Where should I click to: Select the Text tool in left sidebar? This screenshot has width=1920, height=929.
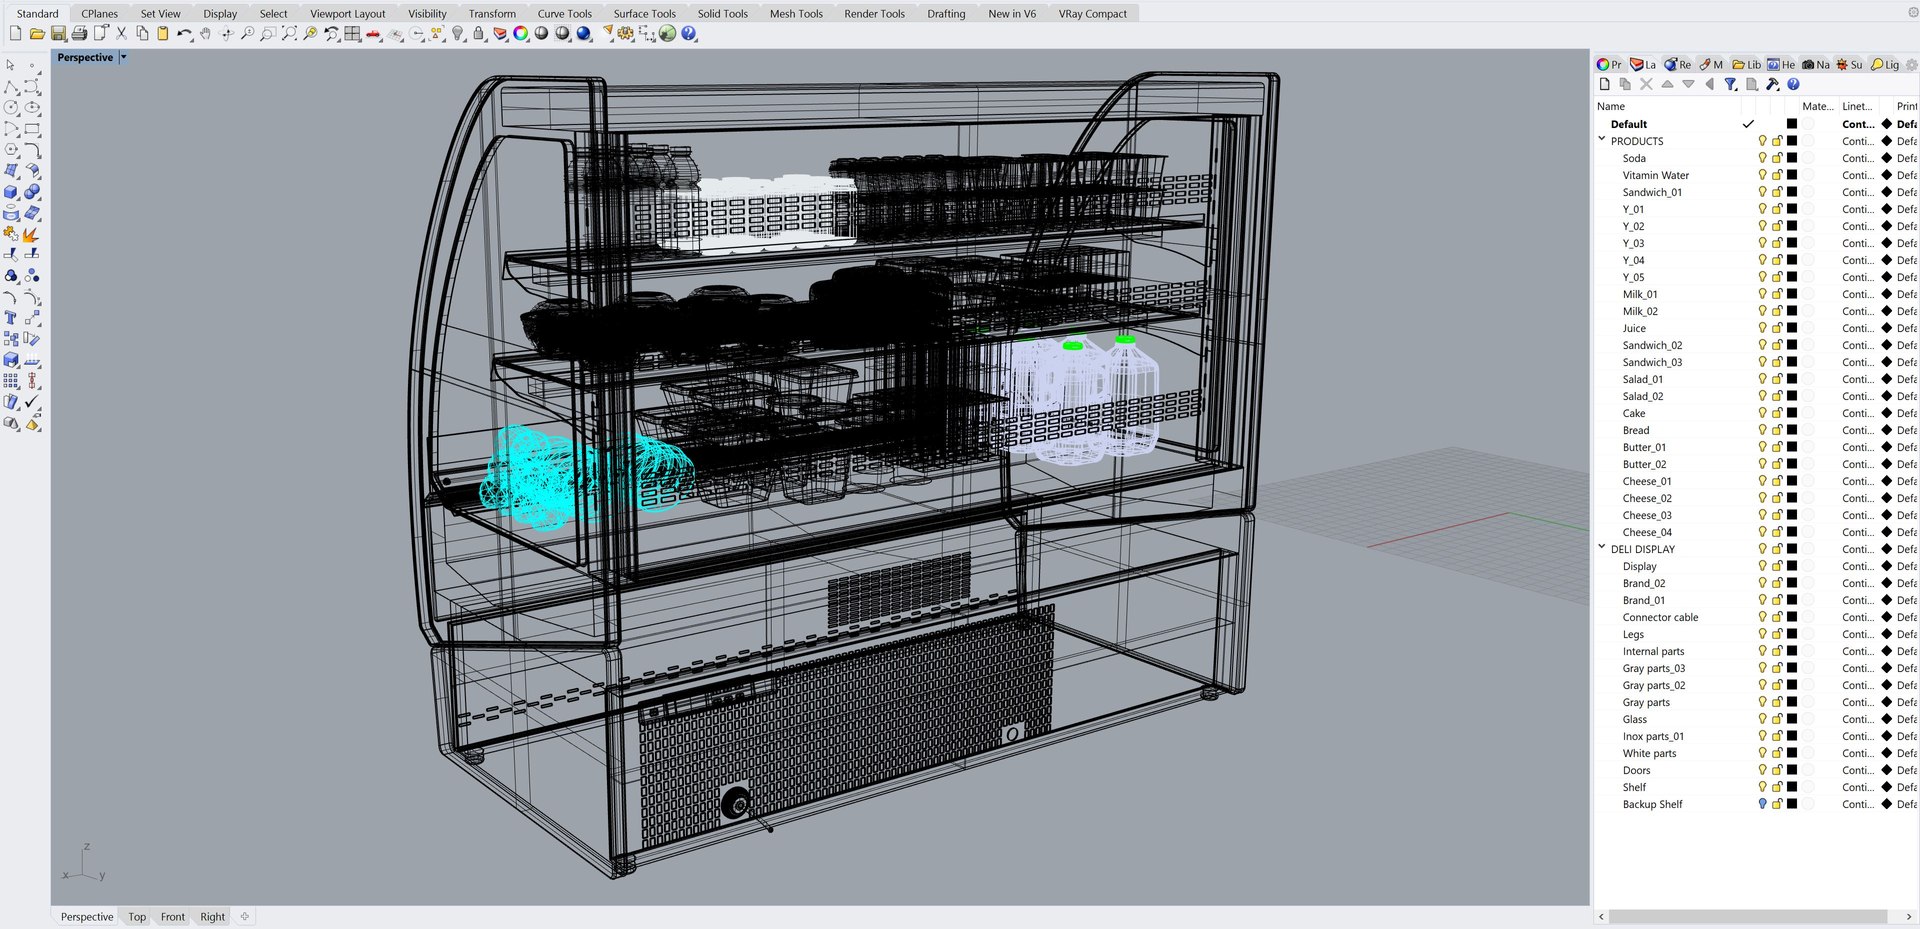(11, 318)
